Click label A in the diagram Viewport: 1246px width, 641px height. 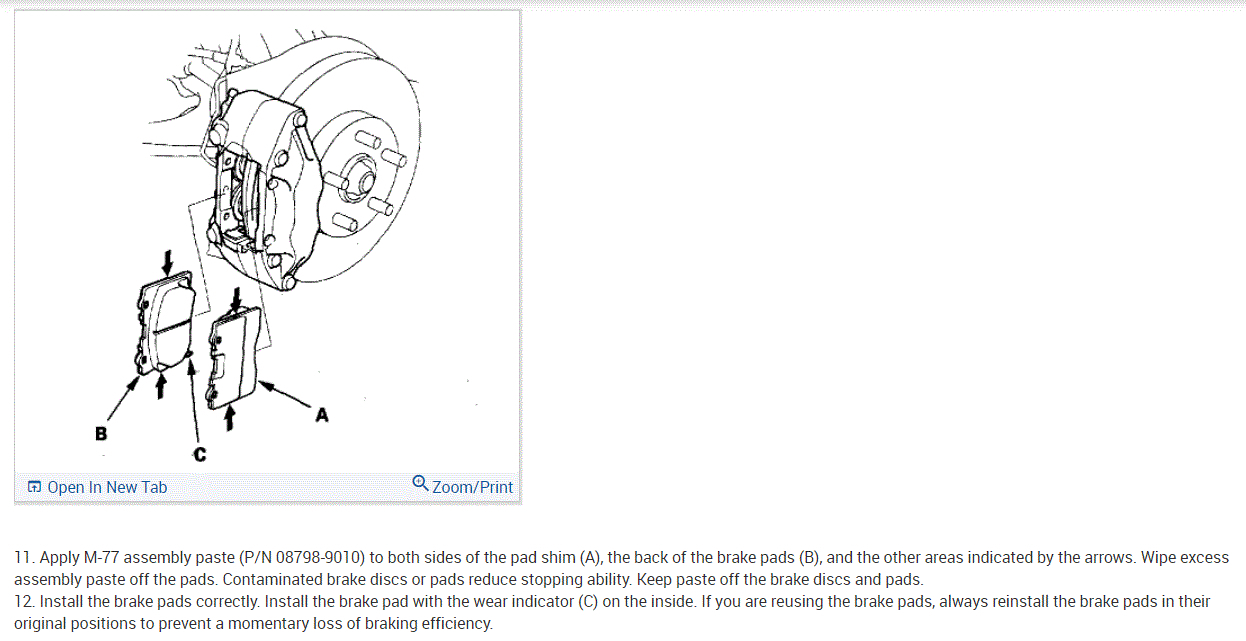(x=322, y=414)
